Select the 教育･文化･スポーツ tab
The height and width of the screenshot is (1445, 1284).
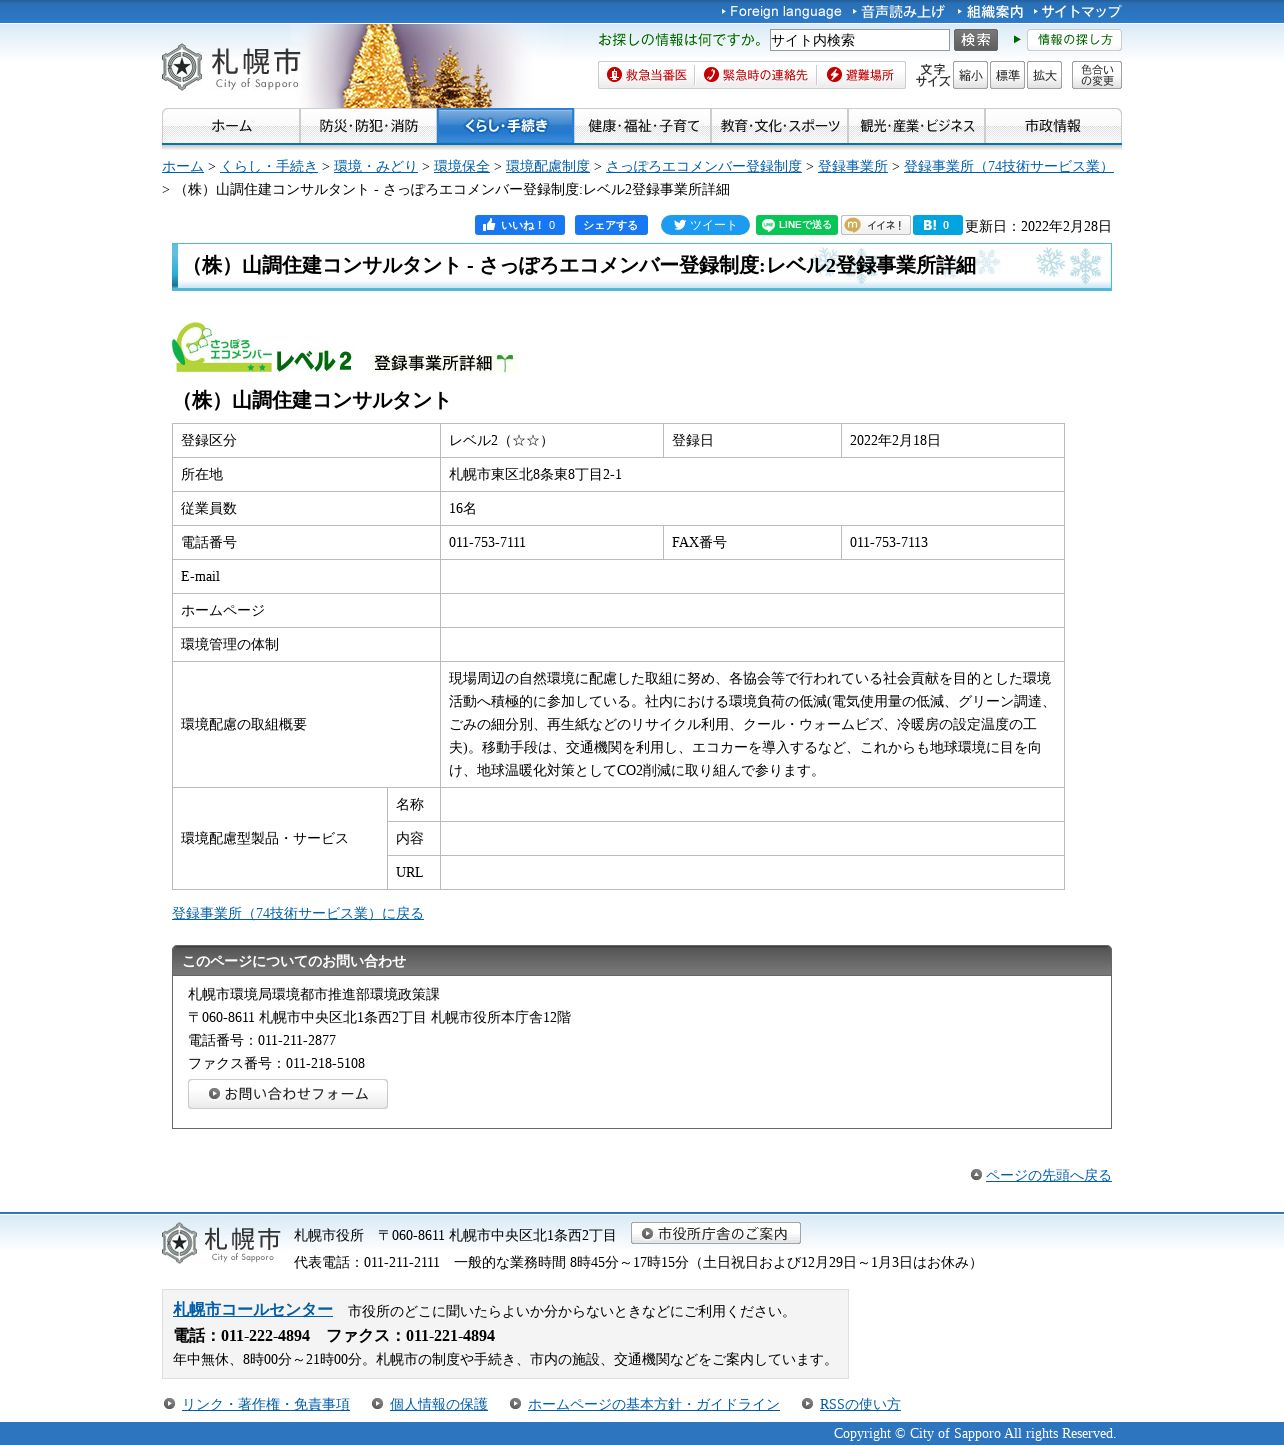[x=779, y=126]
